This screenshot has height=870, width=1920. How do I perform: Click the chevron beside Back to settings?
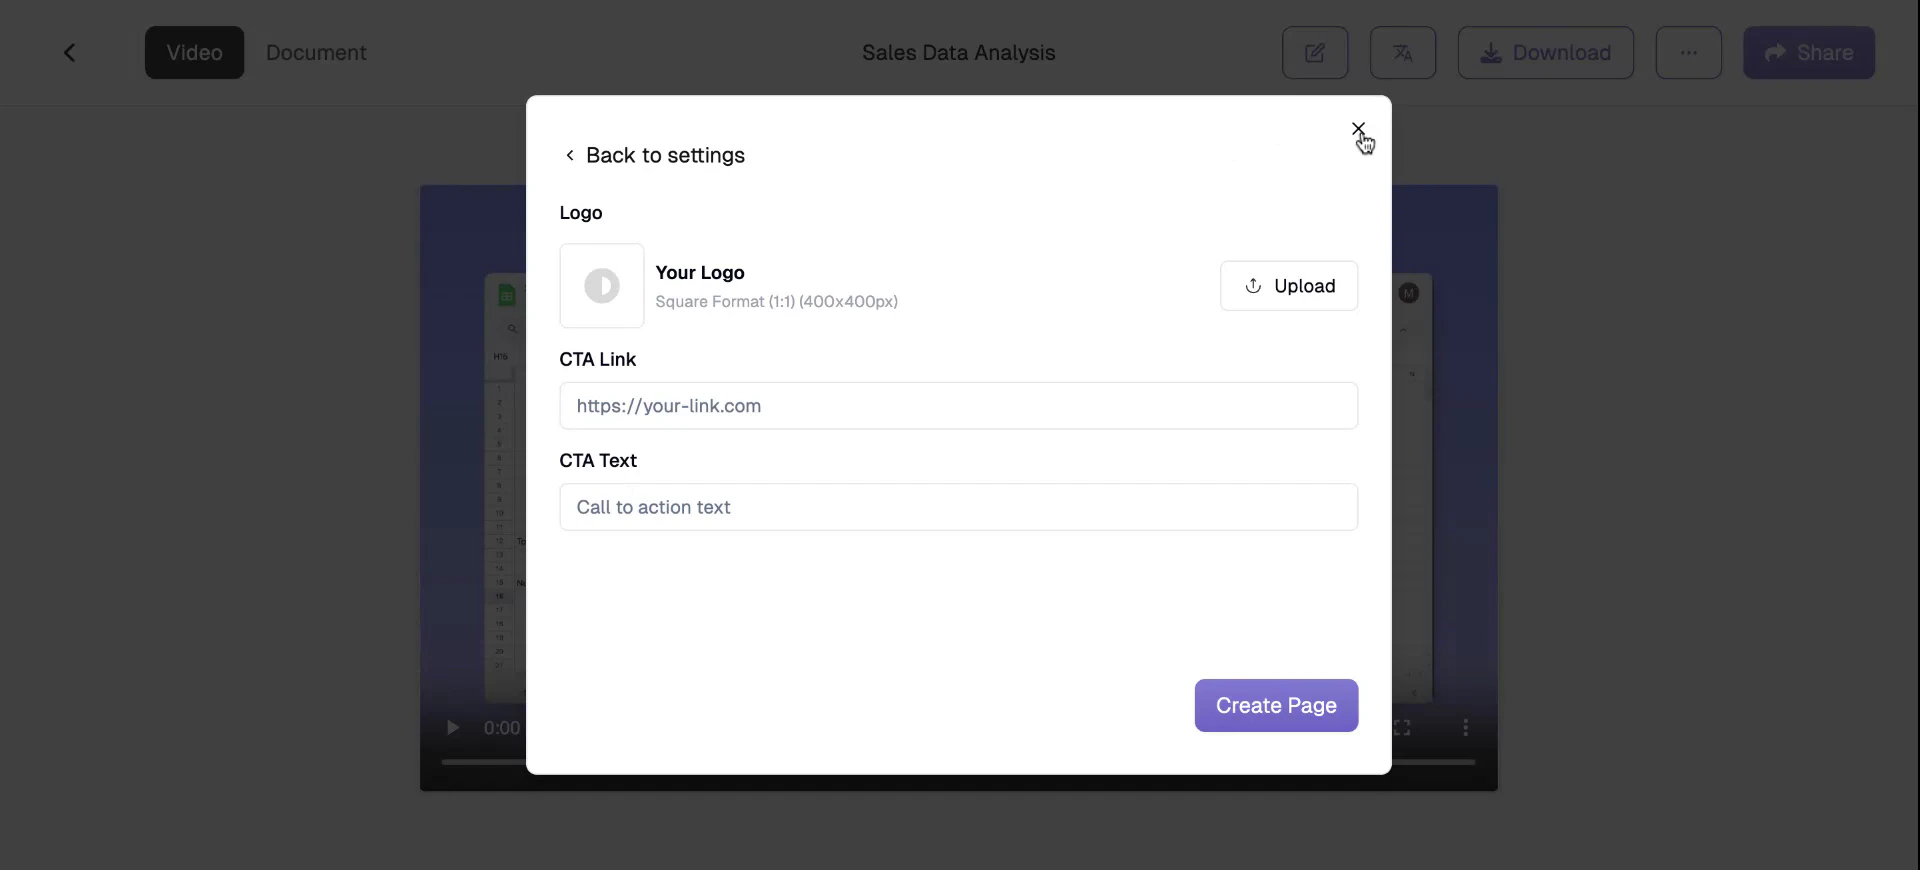point(570,155)
